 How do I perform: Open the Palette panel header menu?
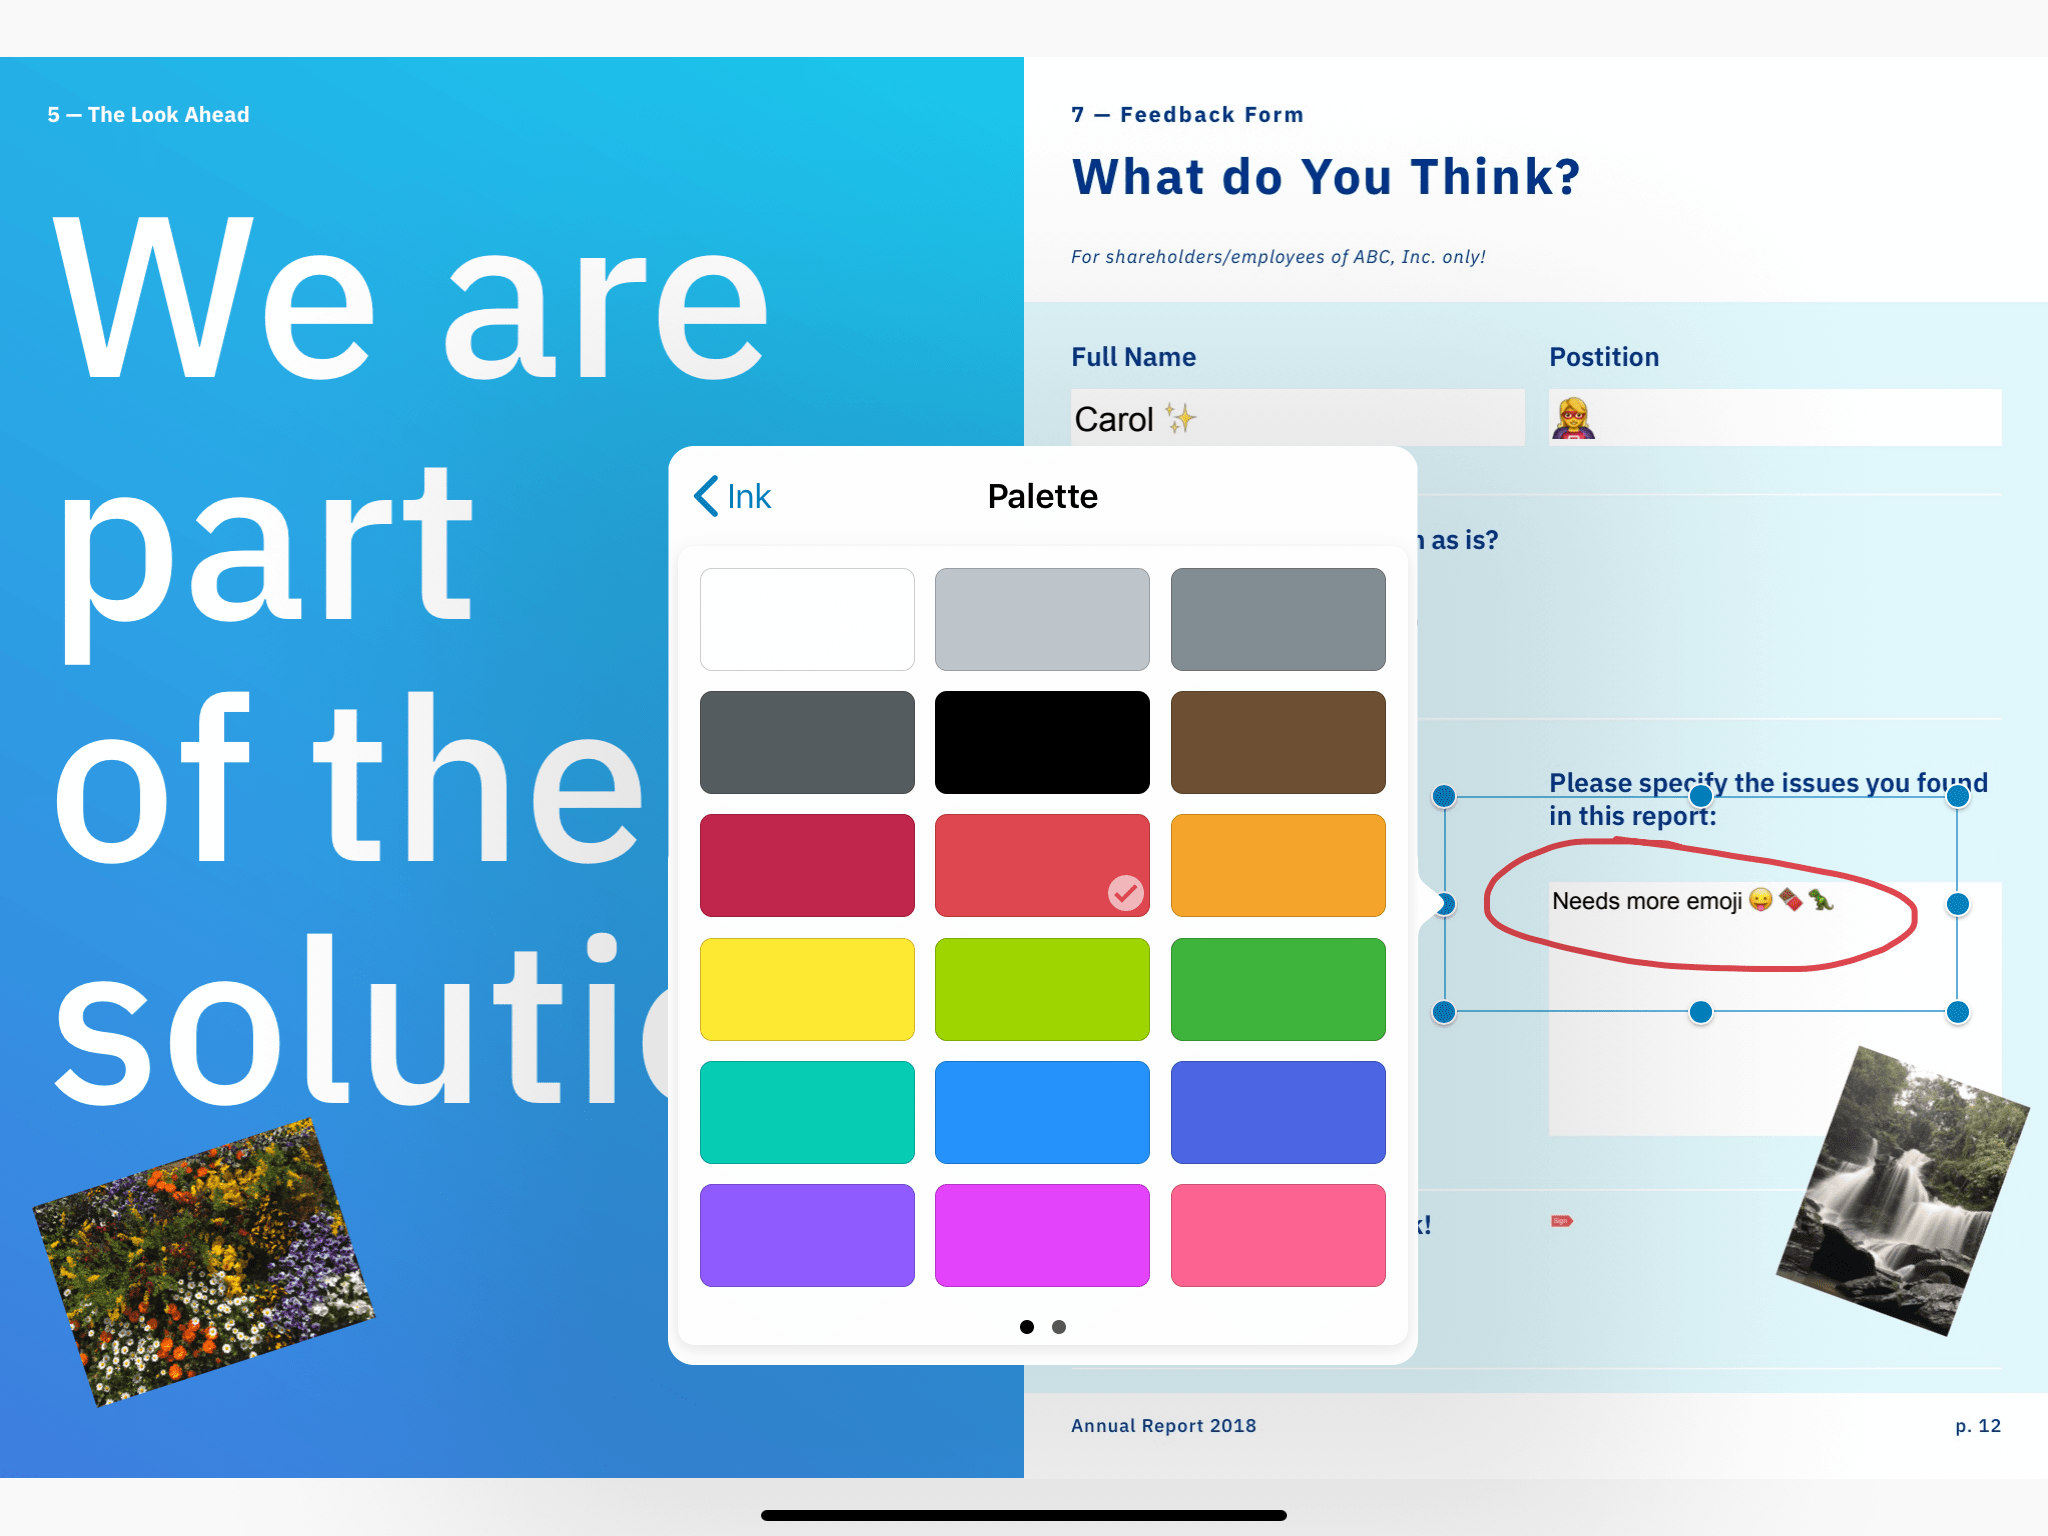click(1043, 495)
